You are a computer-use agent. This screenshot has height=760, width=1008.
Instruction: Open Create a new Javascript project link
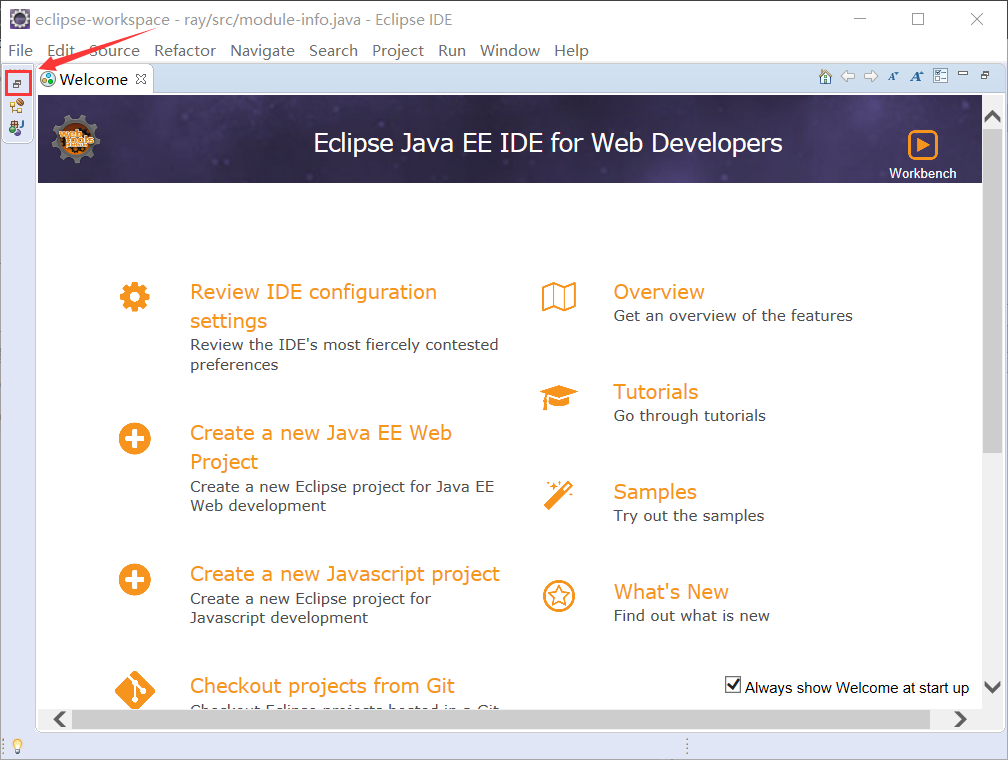(345, 574)
